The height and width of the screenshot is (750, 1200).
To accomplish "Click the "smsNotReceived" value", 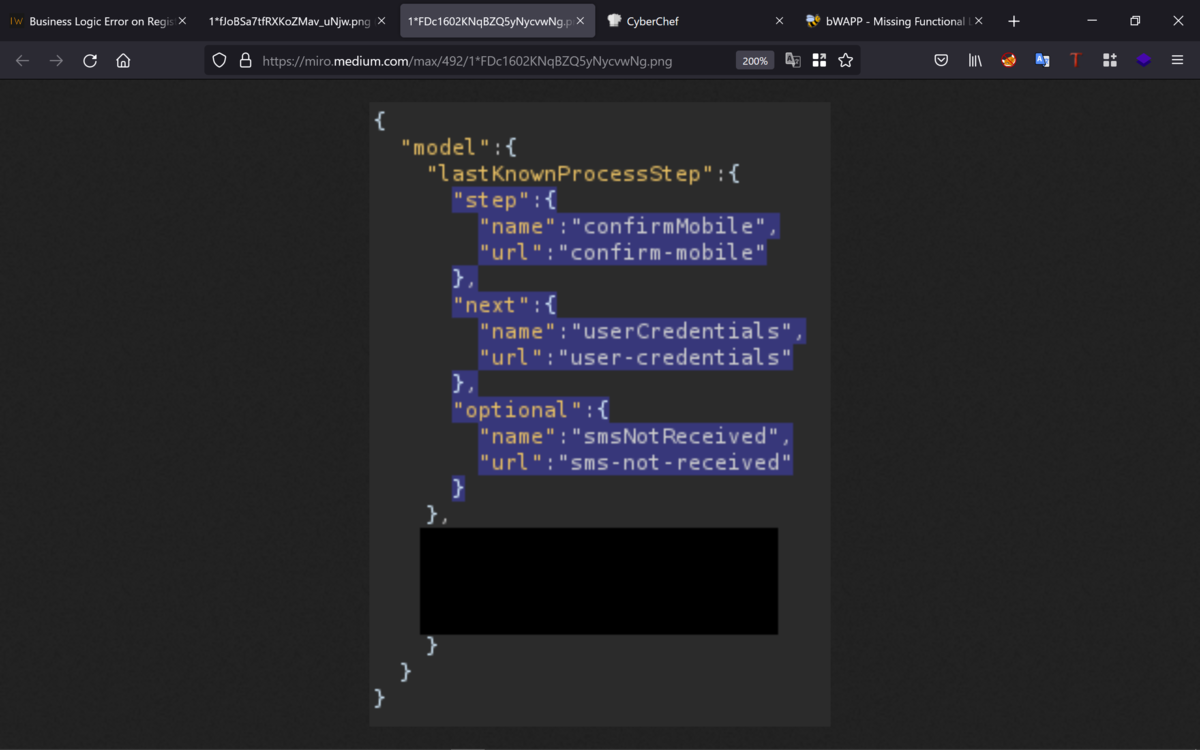I will click(x=675, y=436).
